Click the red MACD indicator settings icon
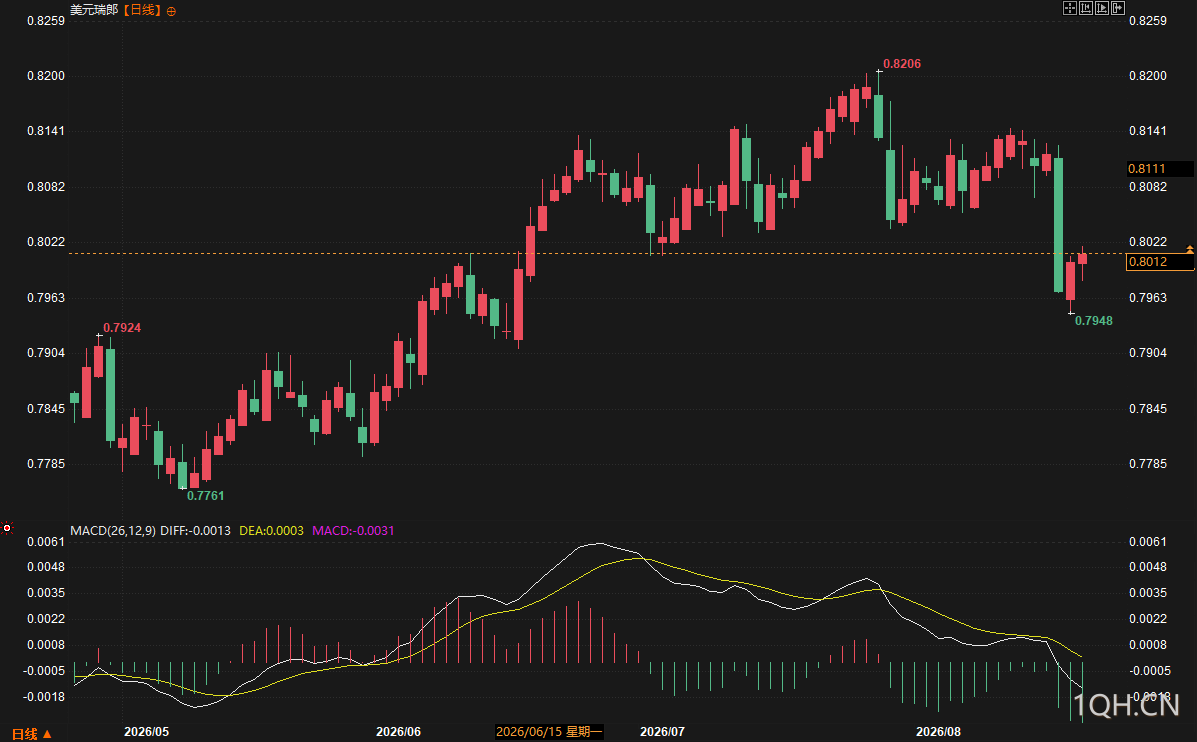This screenshot has width=1197, height=742. click(x=7, y=527)
